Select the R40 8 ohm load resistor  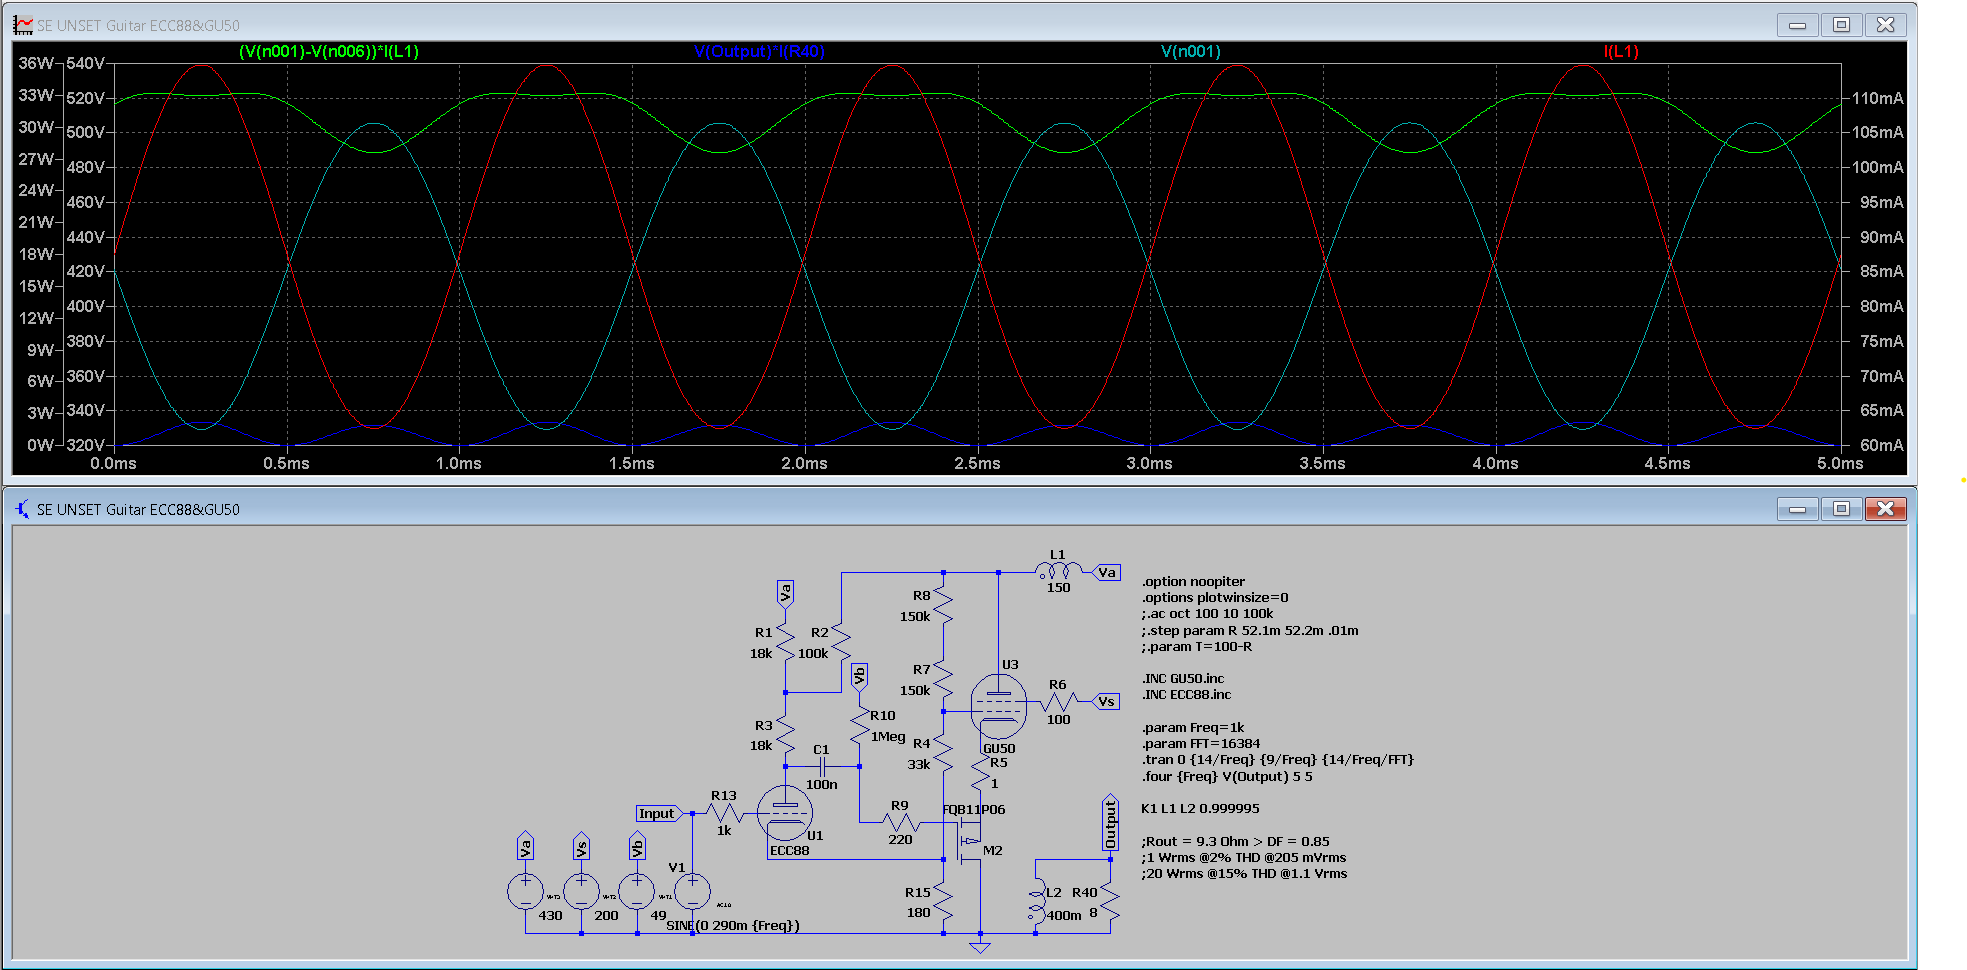tap(1110, 902)
